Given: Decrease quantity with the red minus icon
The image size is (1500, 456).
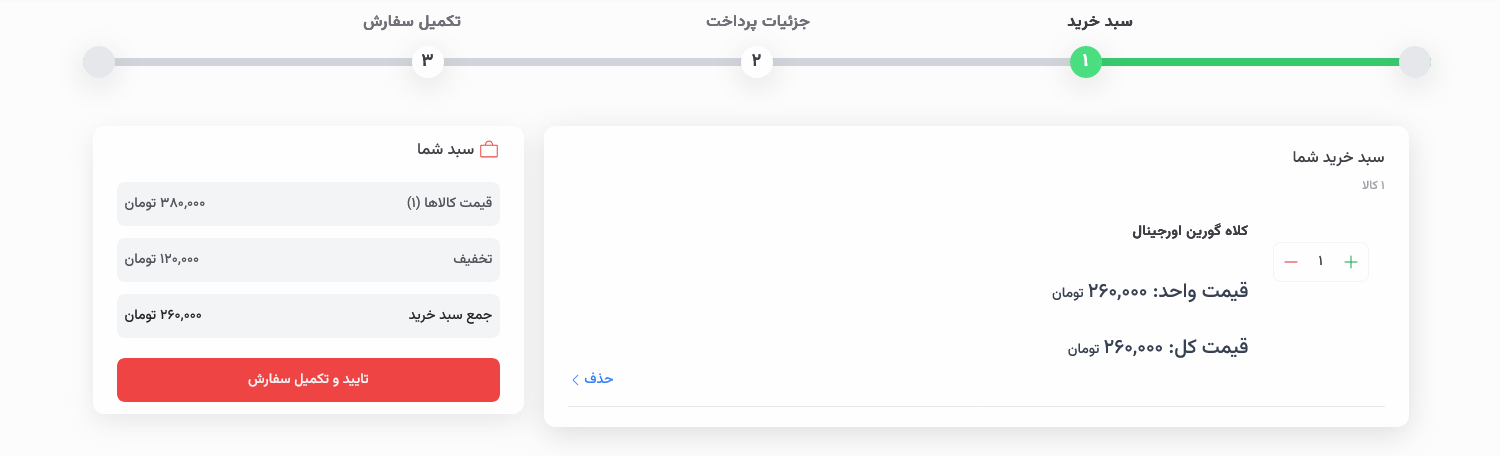Looking at the screenshot, I should (1291, 262).
